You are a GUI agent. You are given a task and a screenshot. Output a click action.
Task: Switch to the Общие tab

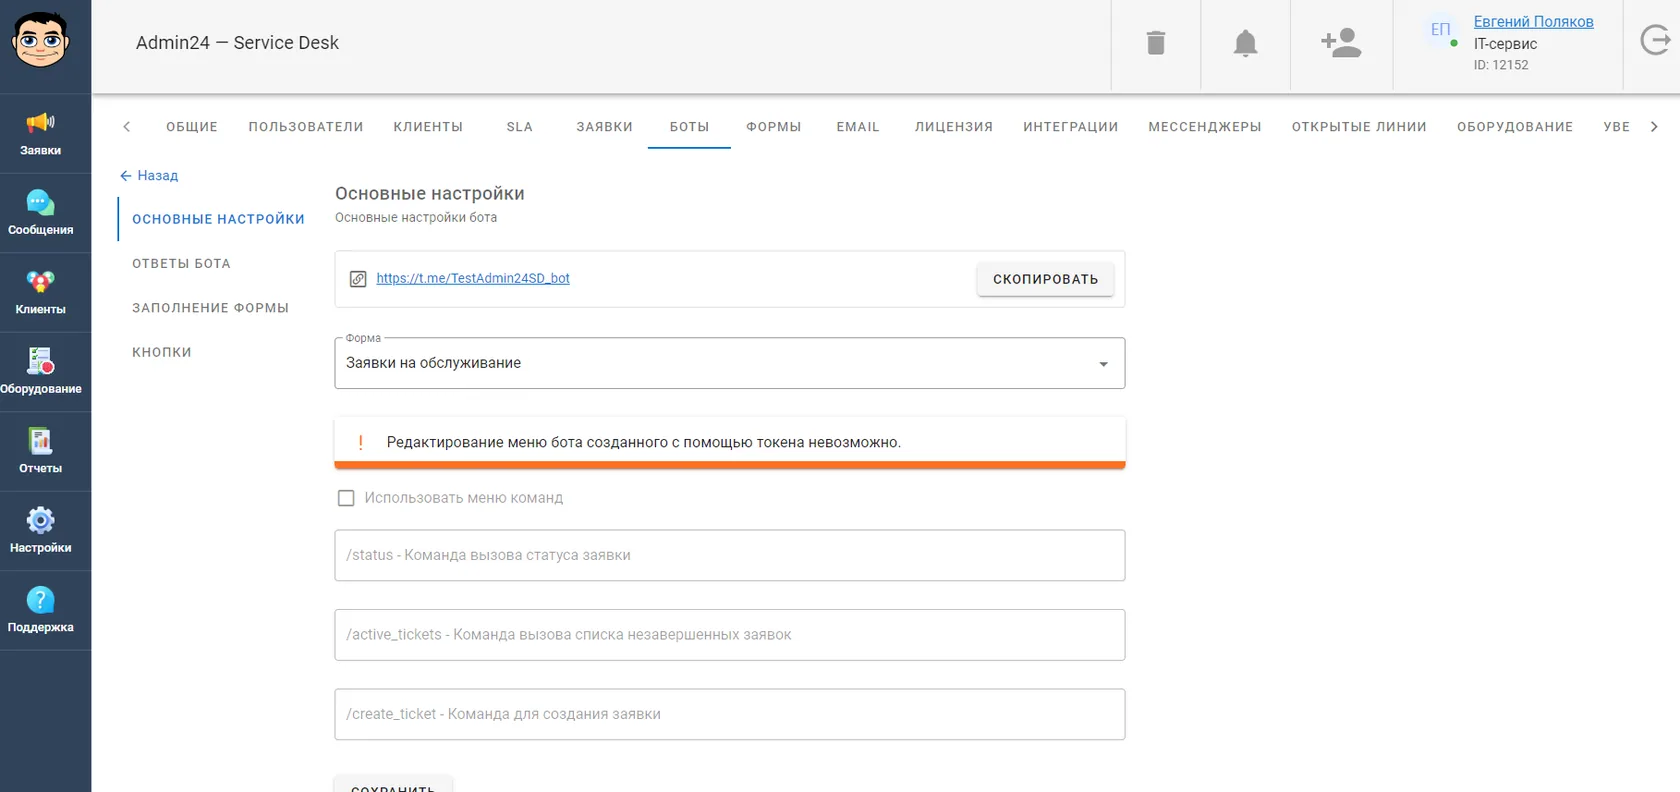(x=192, y=127)
